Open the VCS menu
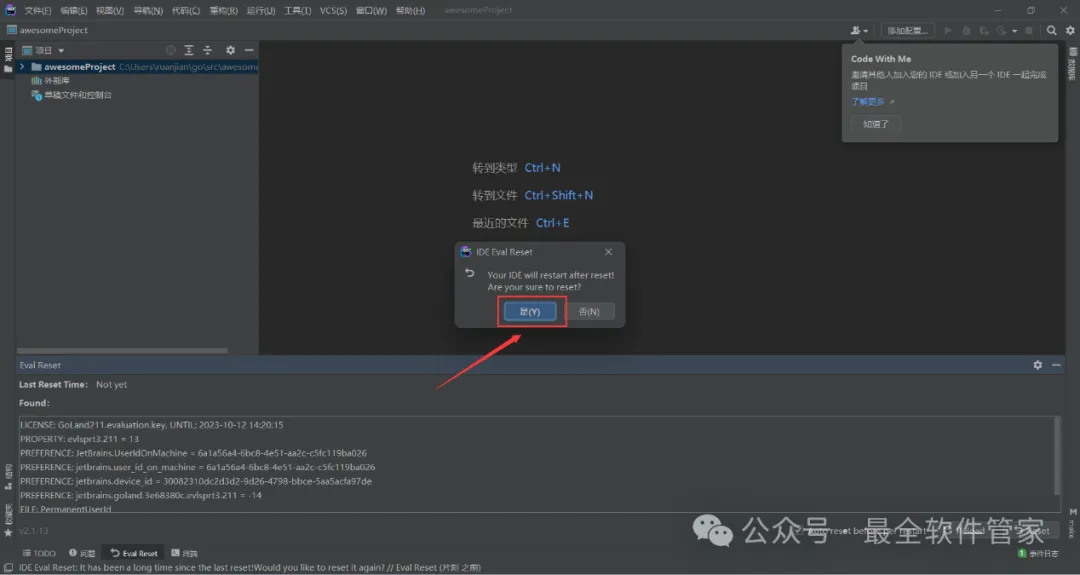Image resolution: width=1080 pixels, height=575 pixels. (x=333, y=10)
